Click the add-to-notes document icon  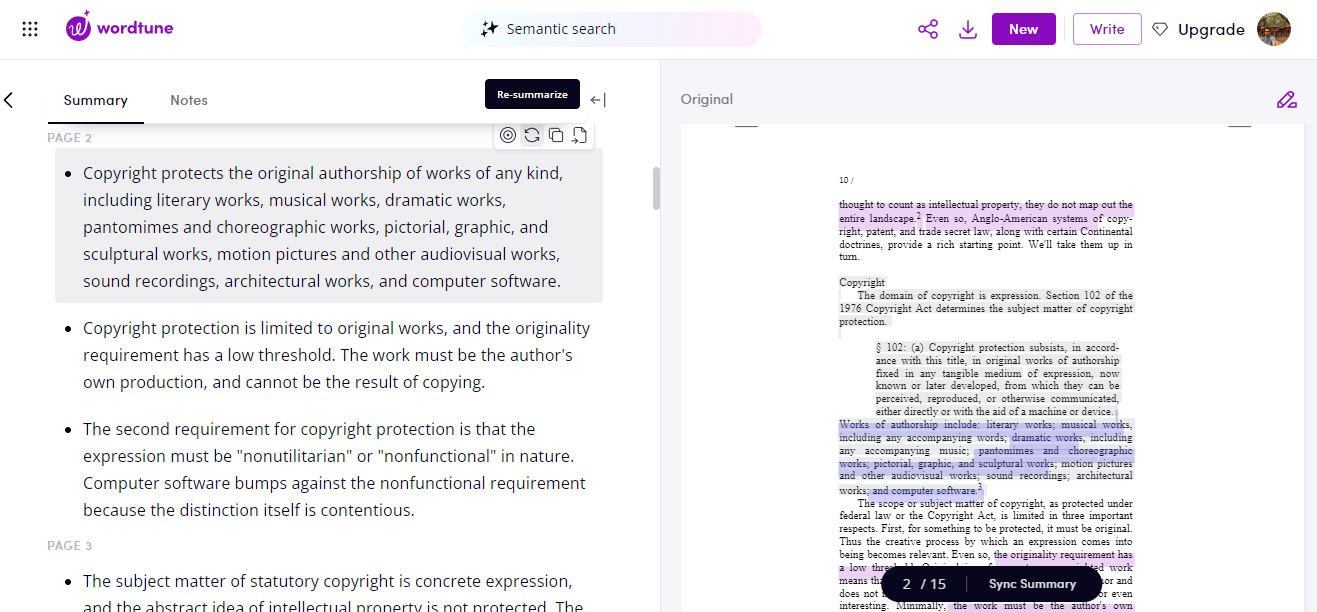579,135
